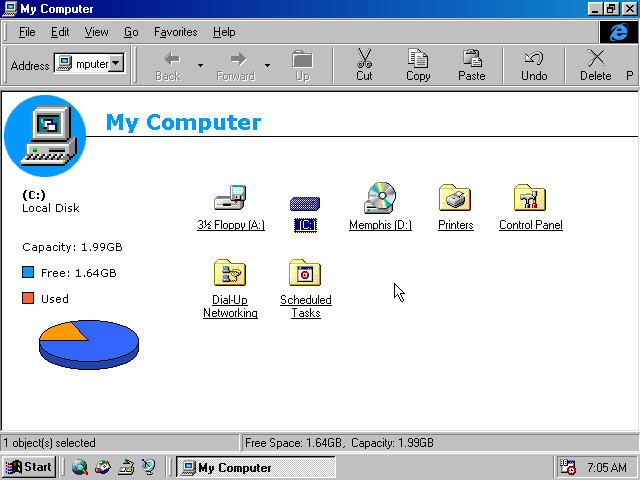The image size is (640, 480).
Task: Click the 'Free Space: 1.64GB' status bar text
Action: pyautogui.click(x=293, y=443)
